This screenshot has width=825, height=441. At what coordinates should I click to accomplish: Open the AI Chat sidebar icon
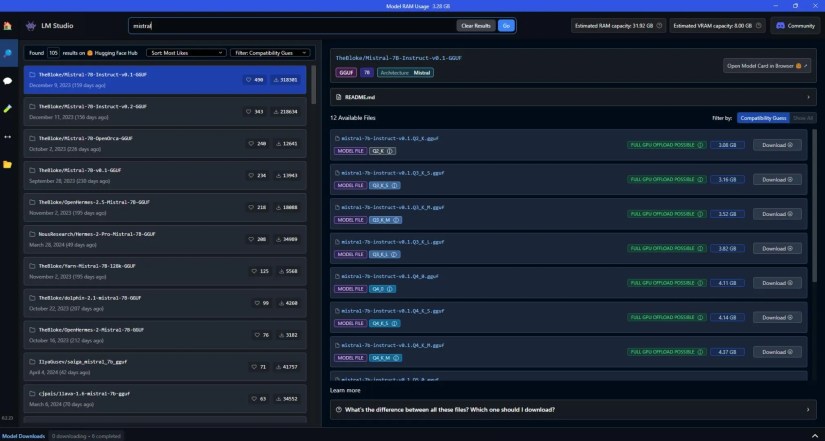[7, 81]
